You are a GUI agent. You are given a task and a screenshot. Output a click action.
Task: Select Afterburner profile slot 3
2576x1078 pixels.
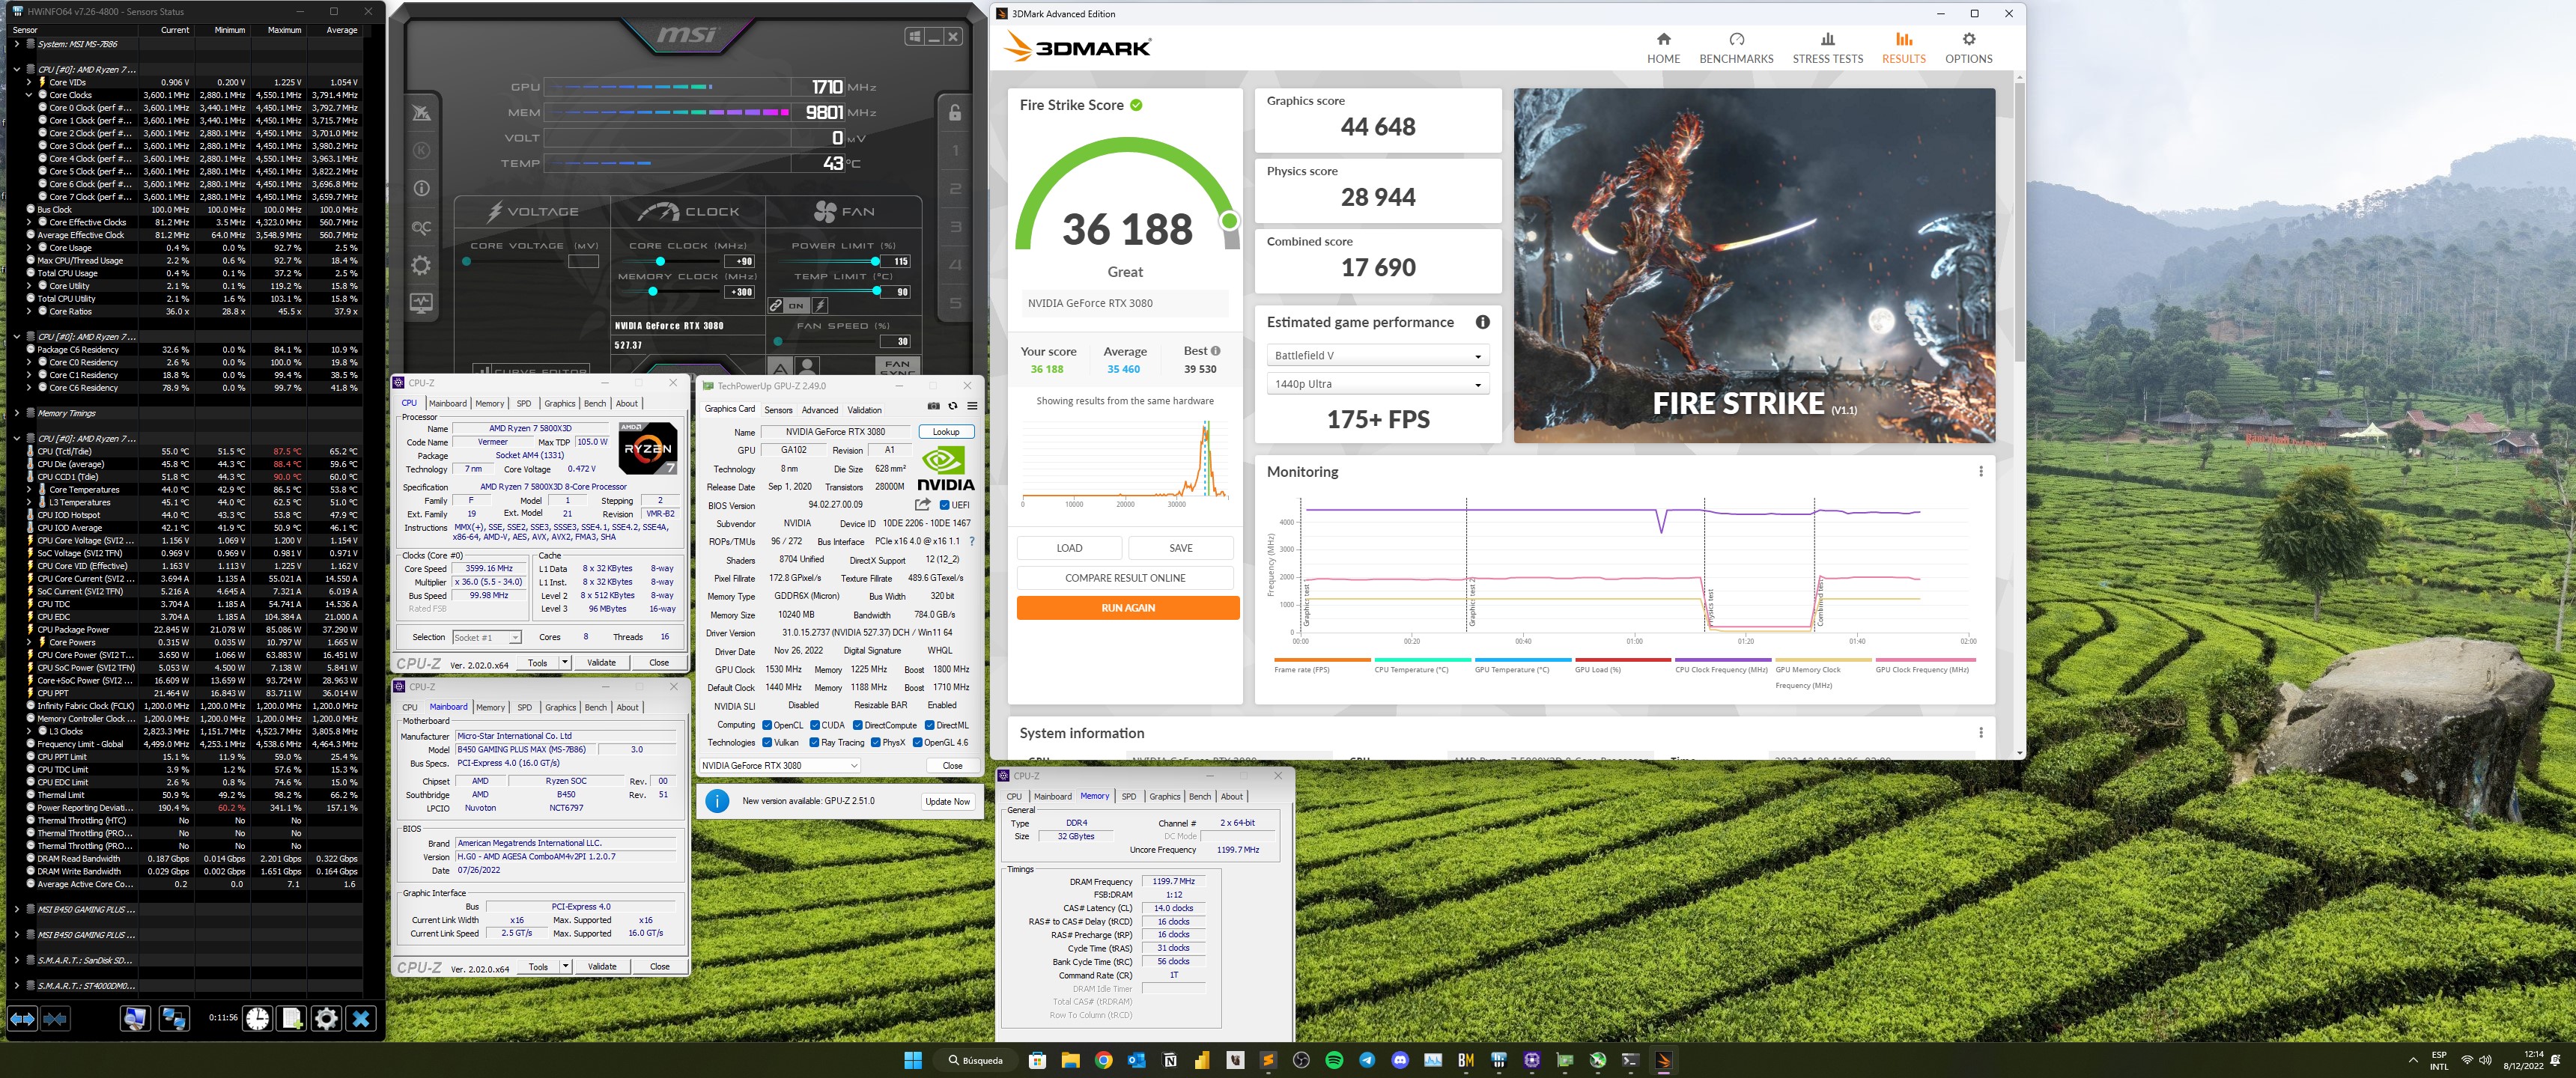coord(955,227)
